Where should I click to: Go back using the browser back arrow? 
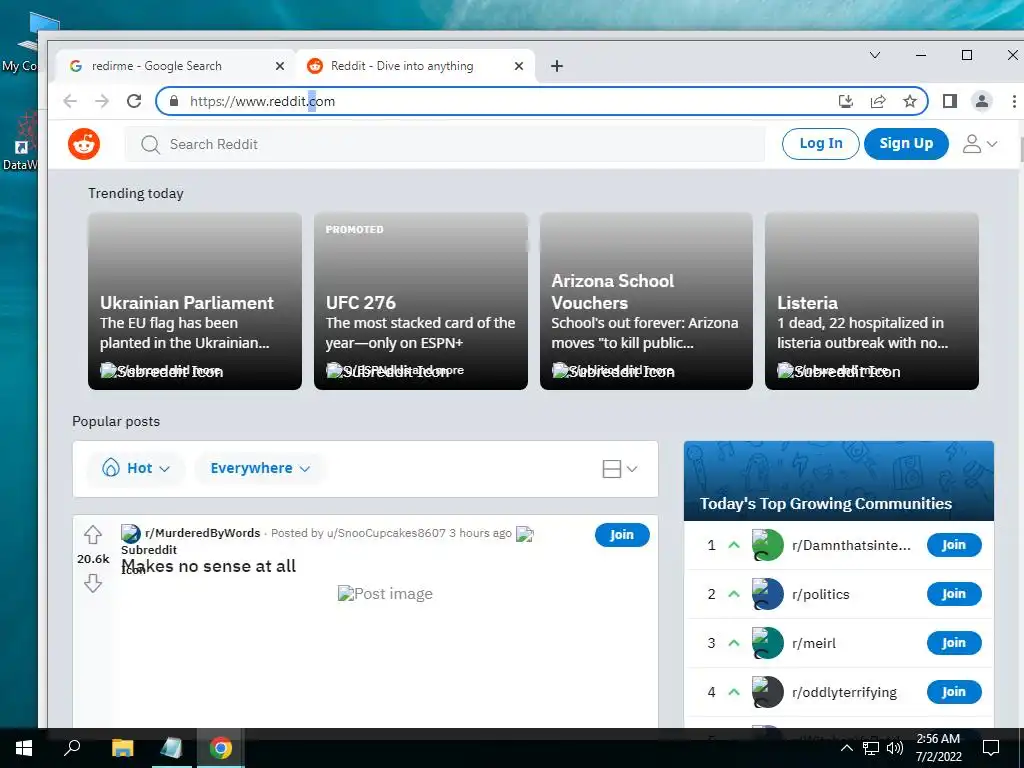[70, 101]
